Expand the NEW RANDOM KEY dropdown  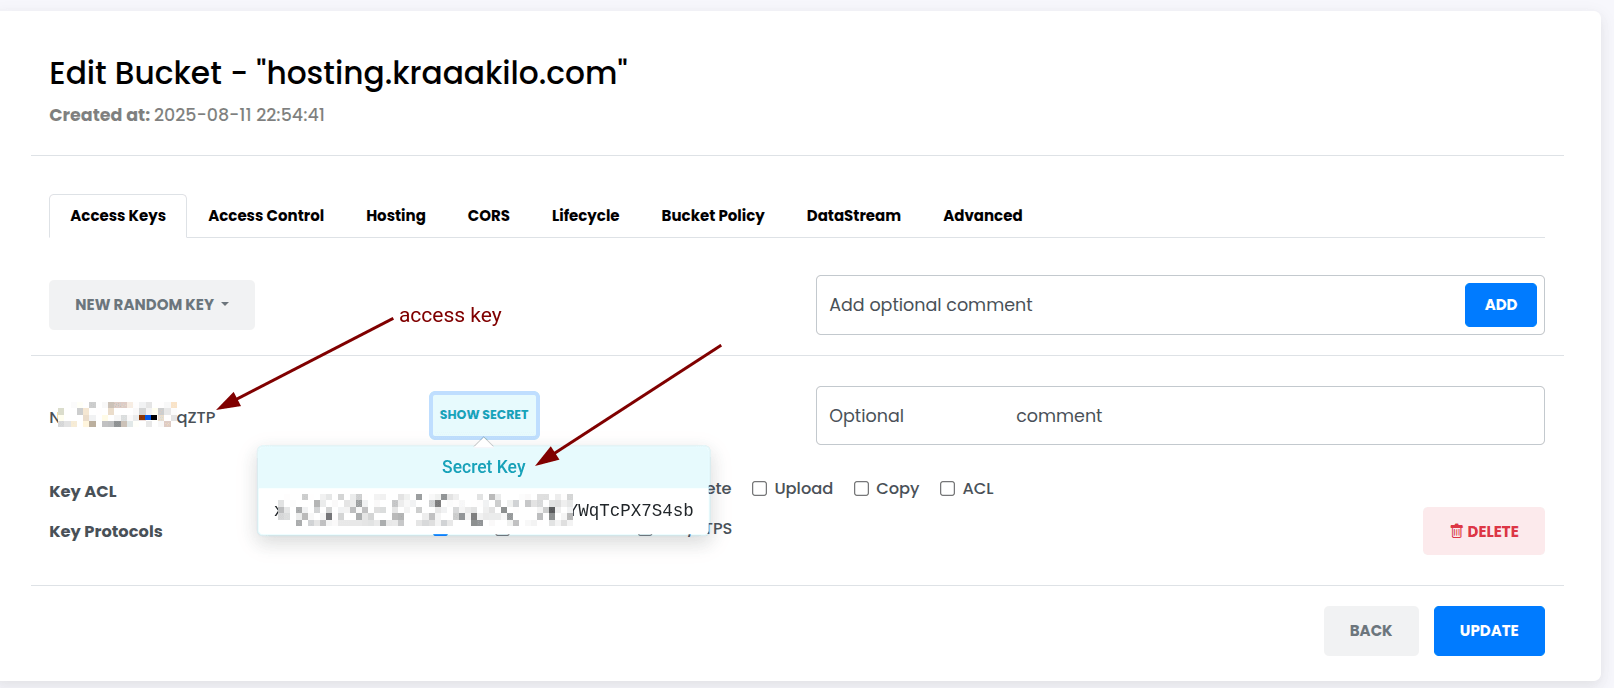(x=152, y=305)
